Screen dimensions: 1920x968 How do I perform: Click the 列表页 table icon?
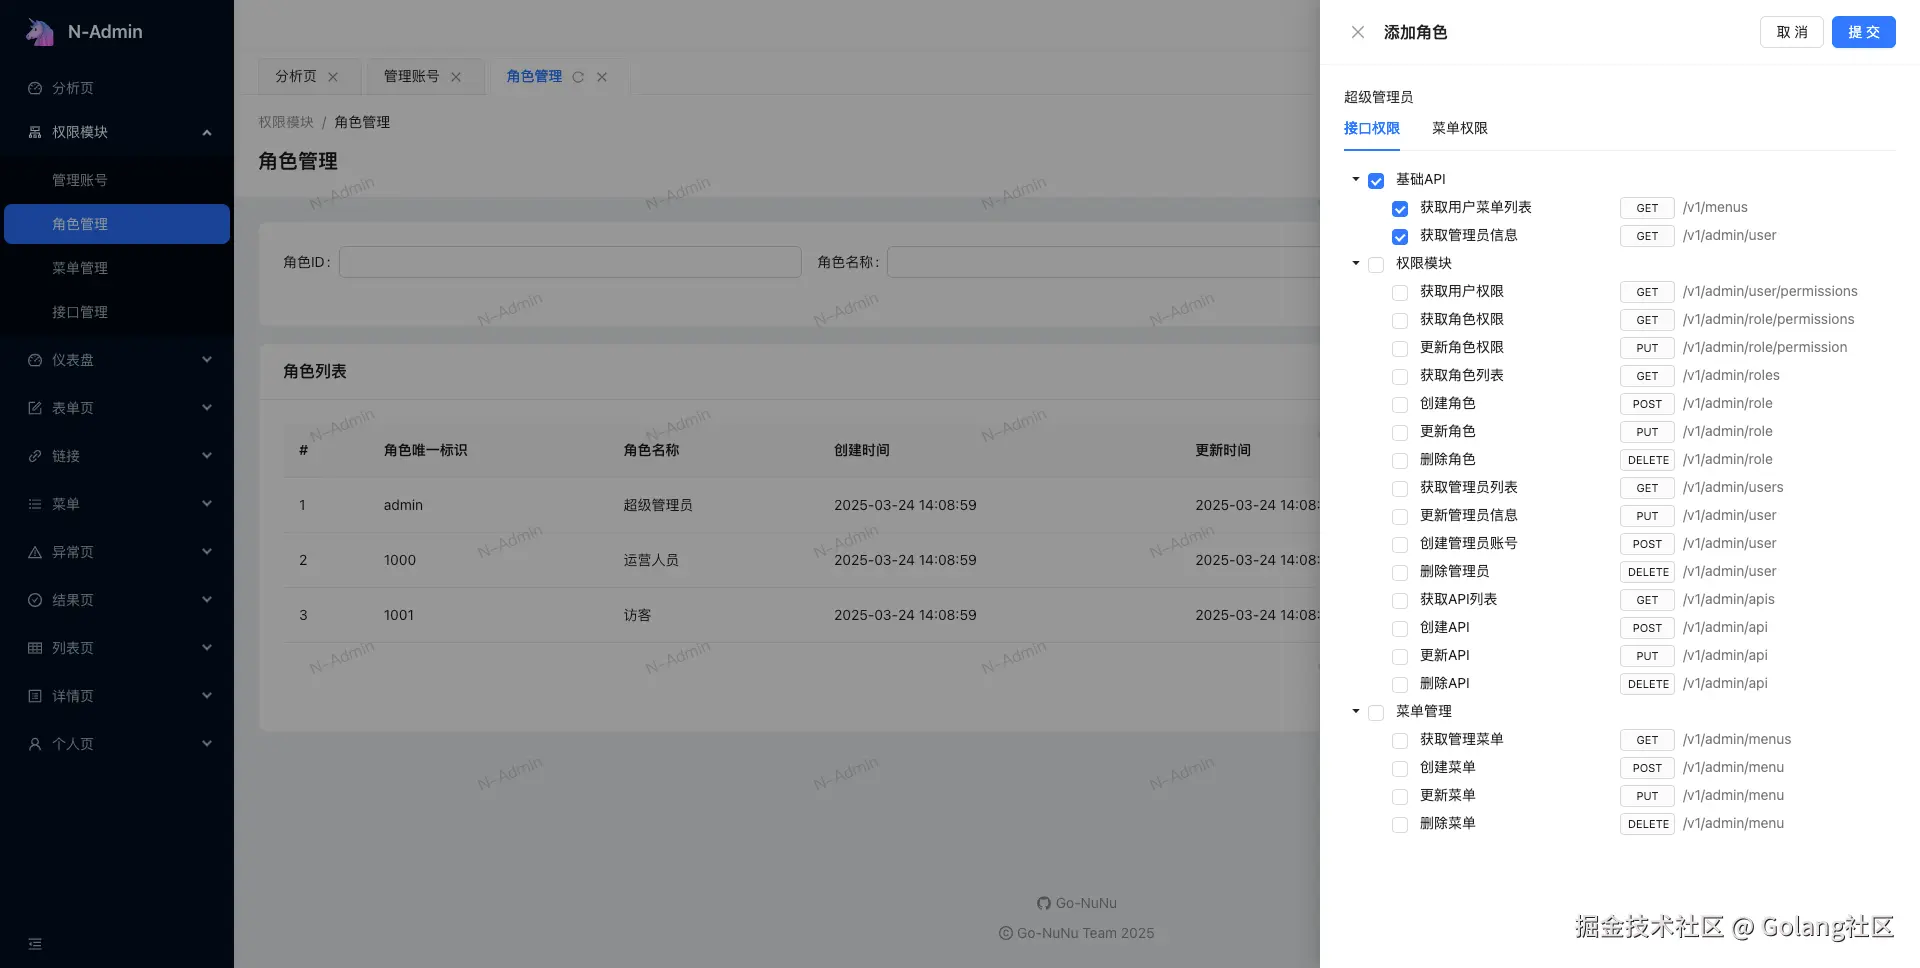tap(35, 648)
